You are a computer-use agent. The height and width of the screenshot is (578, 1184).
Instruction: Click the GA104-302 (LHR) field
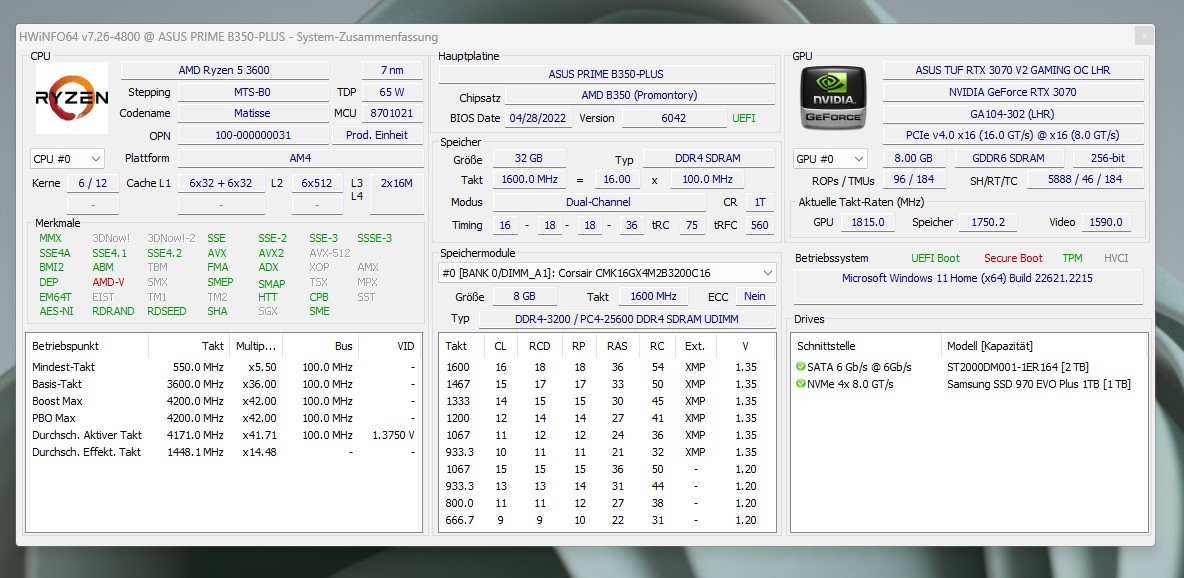1013,114
